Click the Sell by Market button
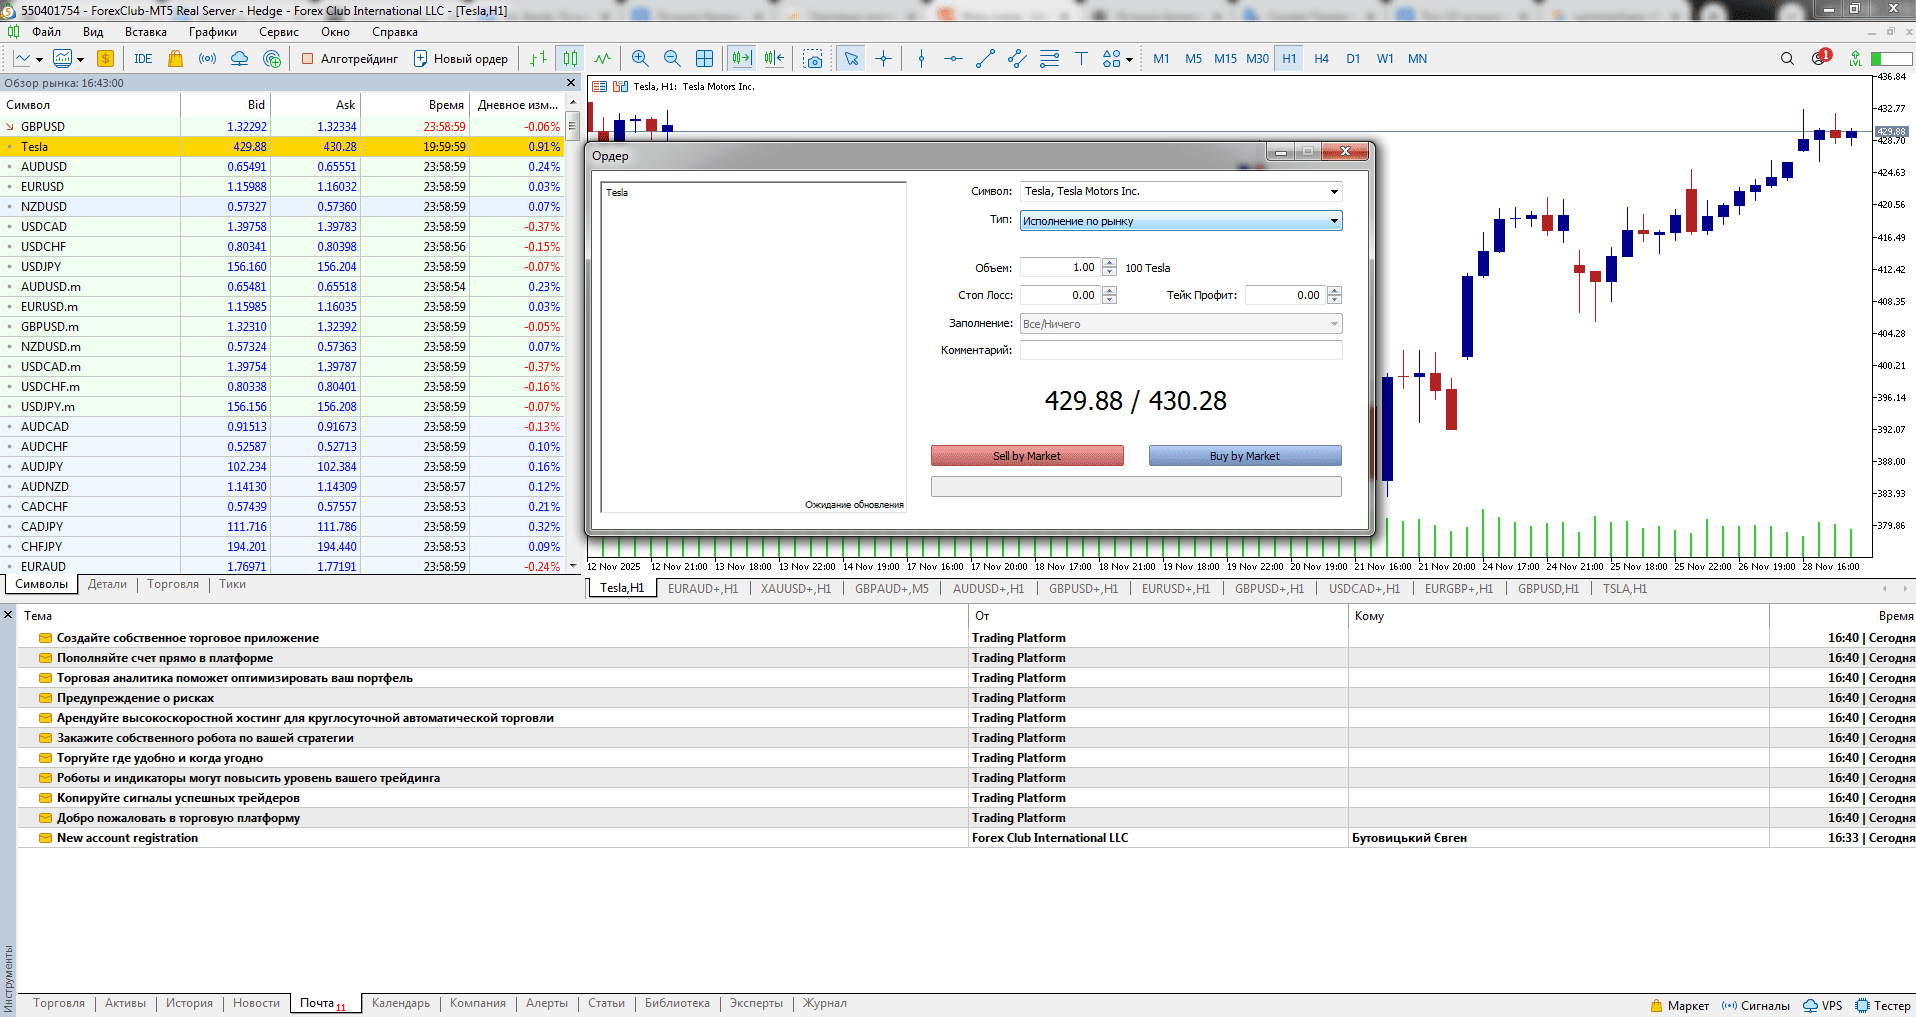The image size is (1916, 1017). [x=1027, y=456]
